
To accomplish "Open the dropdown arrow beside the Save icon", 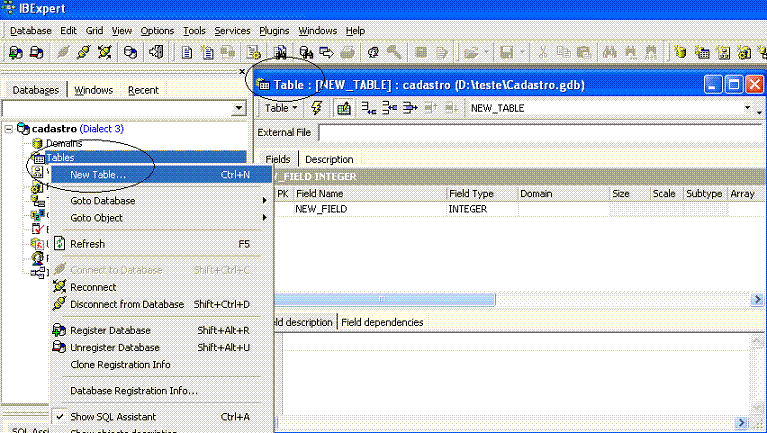I will [x=522, y=52].
